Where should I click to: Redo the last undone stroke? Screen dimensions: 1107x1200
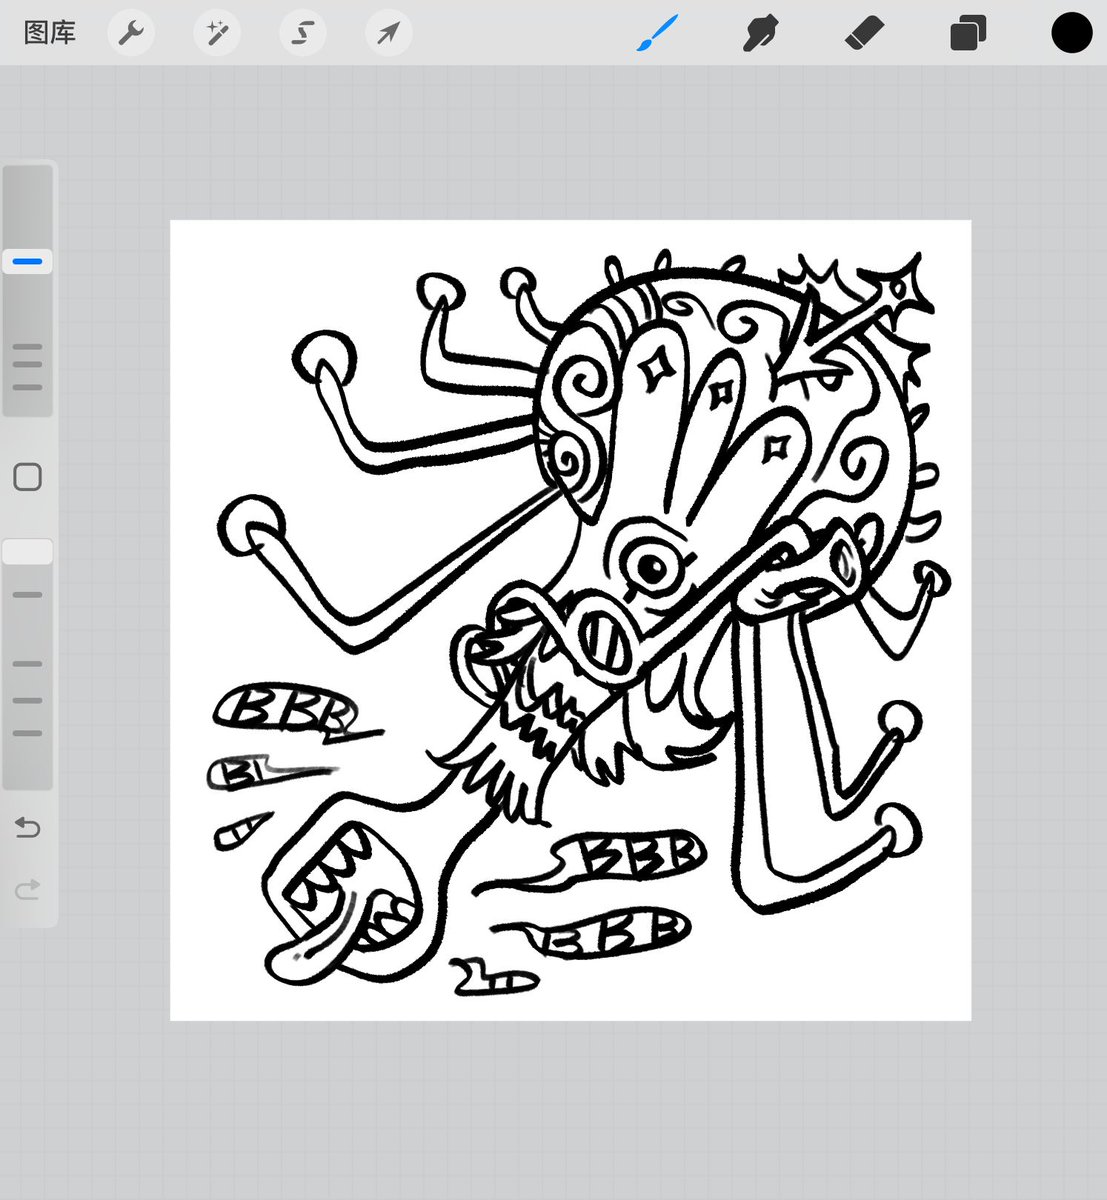pyautogui.click(x=28, y=888)
